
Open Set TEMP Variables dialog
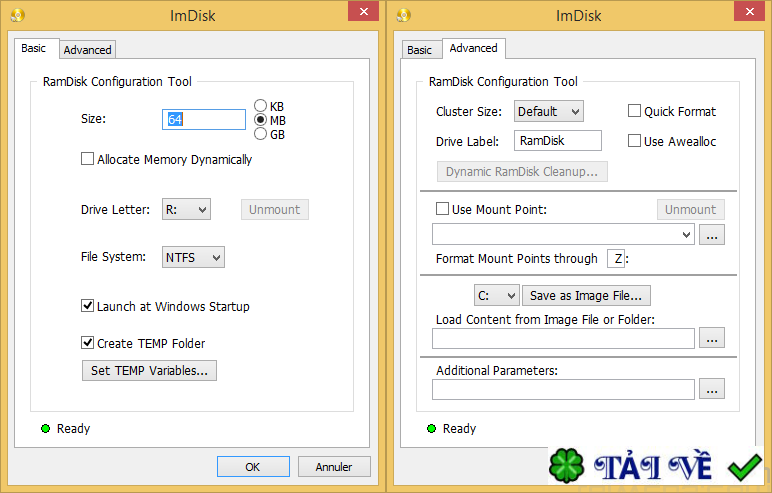149,370
